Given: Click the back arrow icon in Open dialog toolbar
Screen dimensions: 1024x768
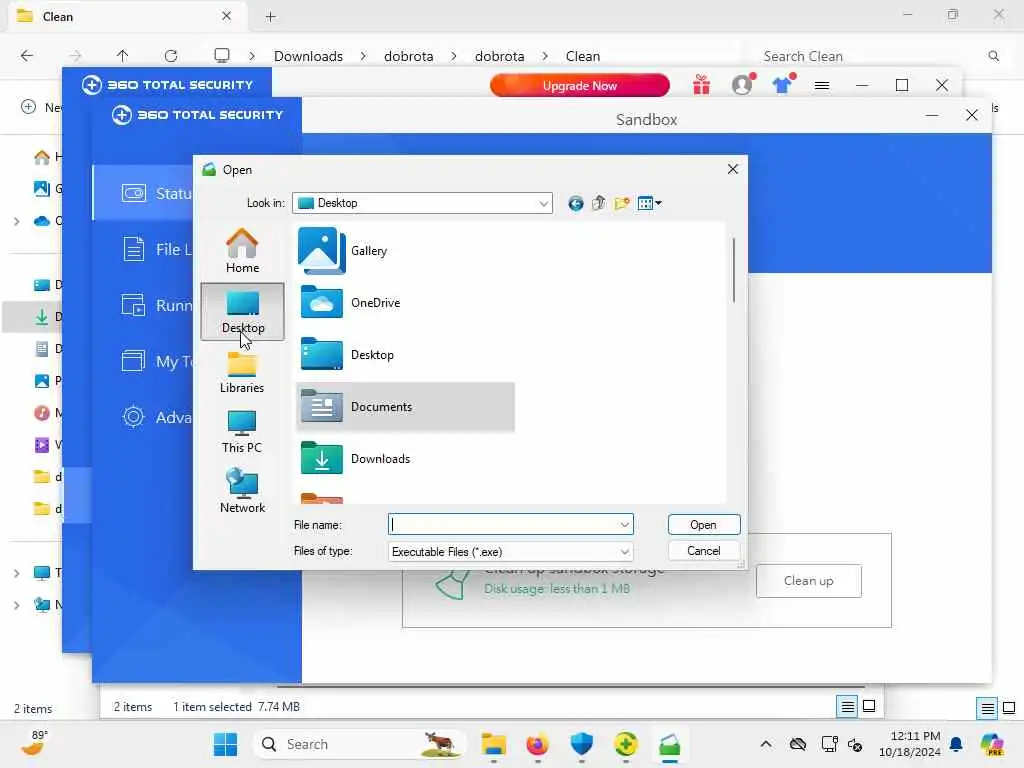Looking at the screenshot, I should point(575,204).
